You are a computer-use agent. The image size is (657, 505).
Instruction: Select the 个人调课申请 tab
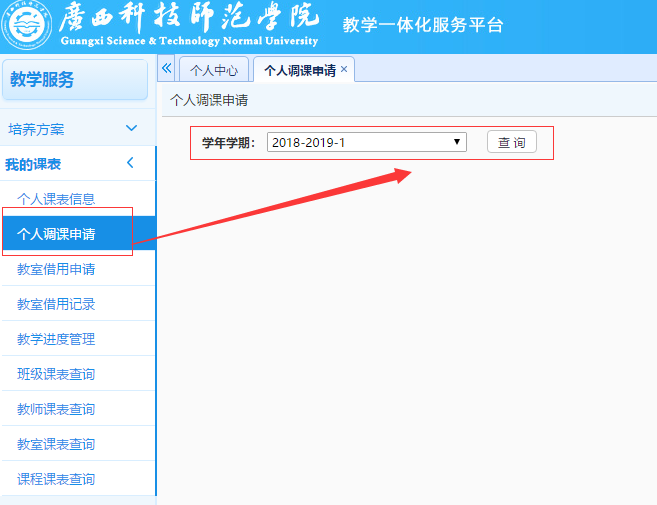[x=298, y=71]
